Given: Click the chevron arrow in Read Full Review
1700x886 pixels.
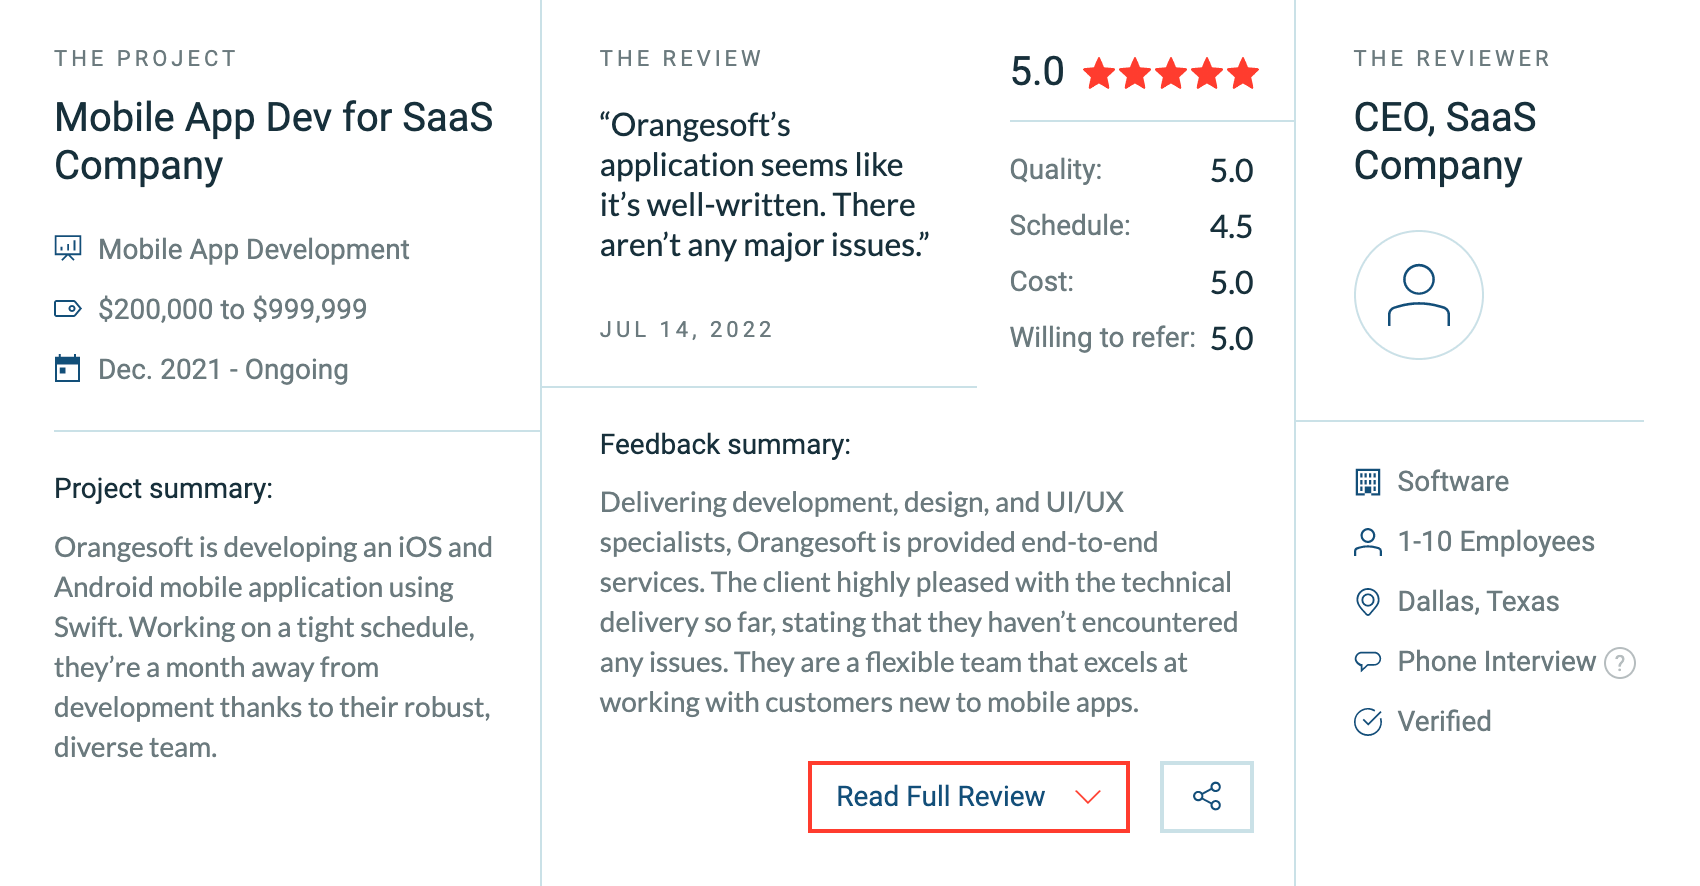Looking at the screenshot, I should [1088, 797].
